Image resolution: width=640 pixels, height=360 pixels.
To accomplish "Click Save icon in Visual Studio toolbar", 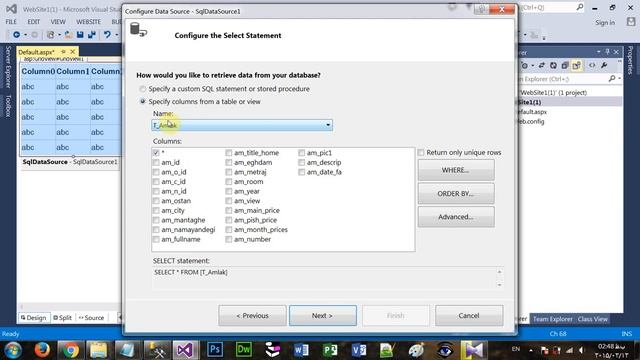I will tap(80, 35).
